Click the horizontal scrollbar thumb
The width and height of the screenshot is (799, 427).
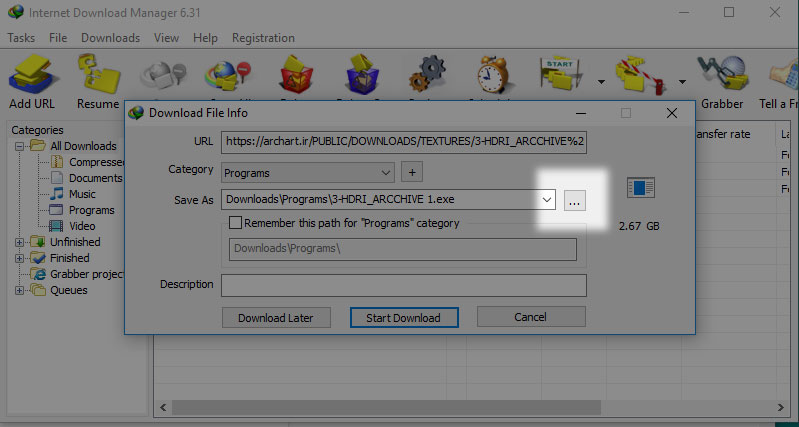coord(387,408)
